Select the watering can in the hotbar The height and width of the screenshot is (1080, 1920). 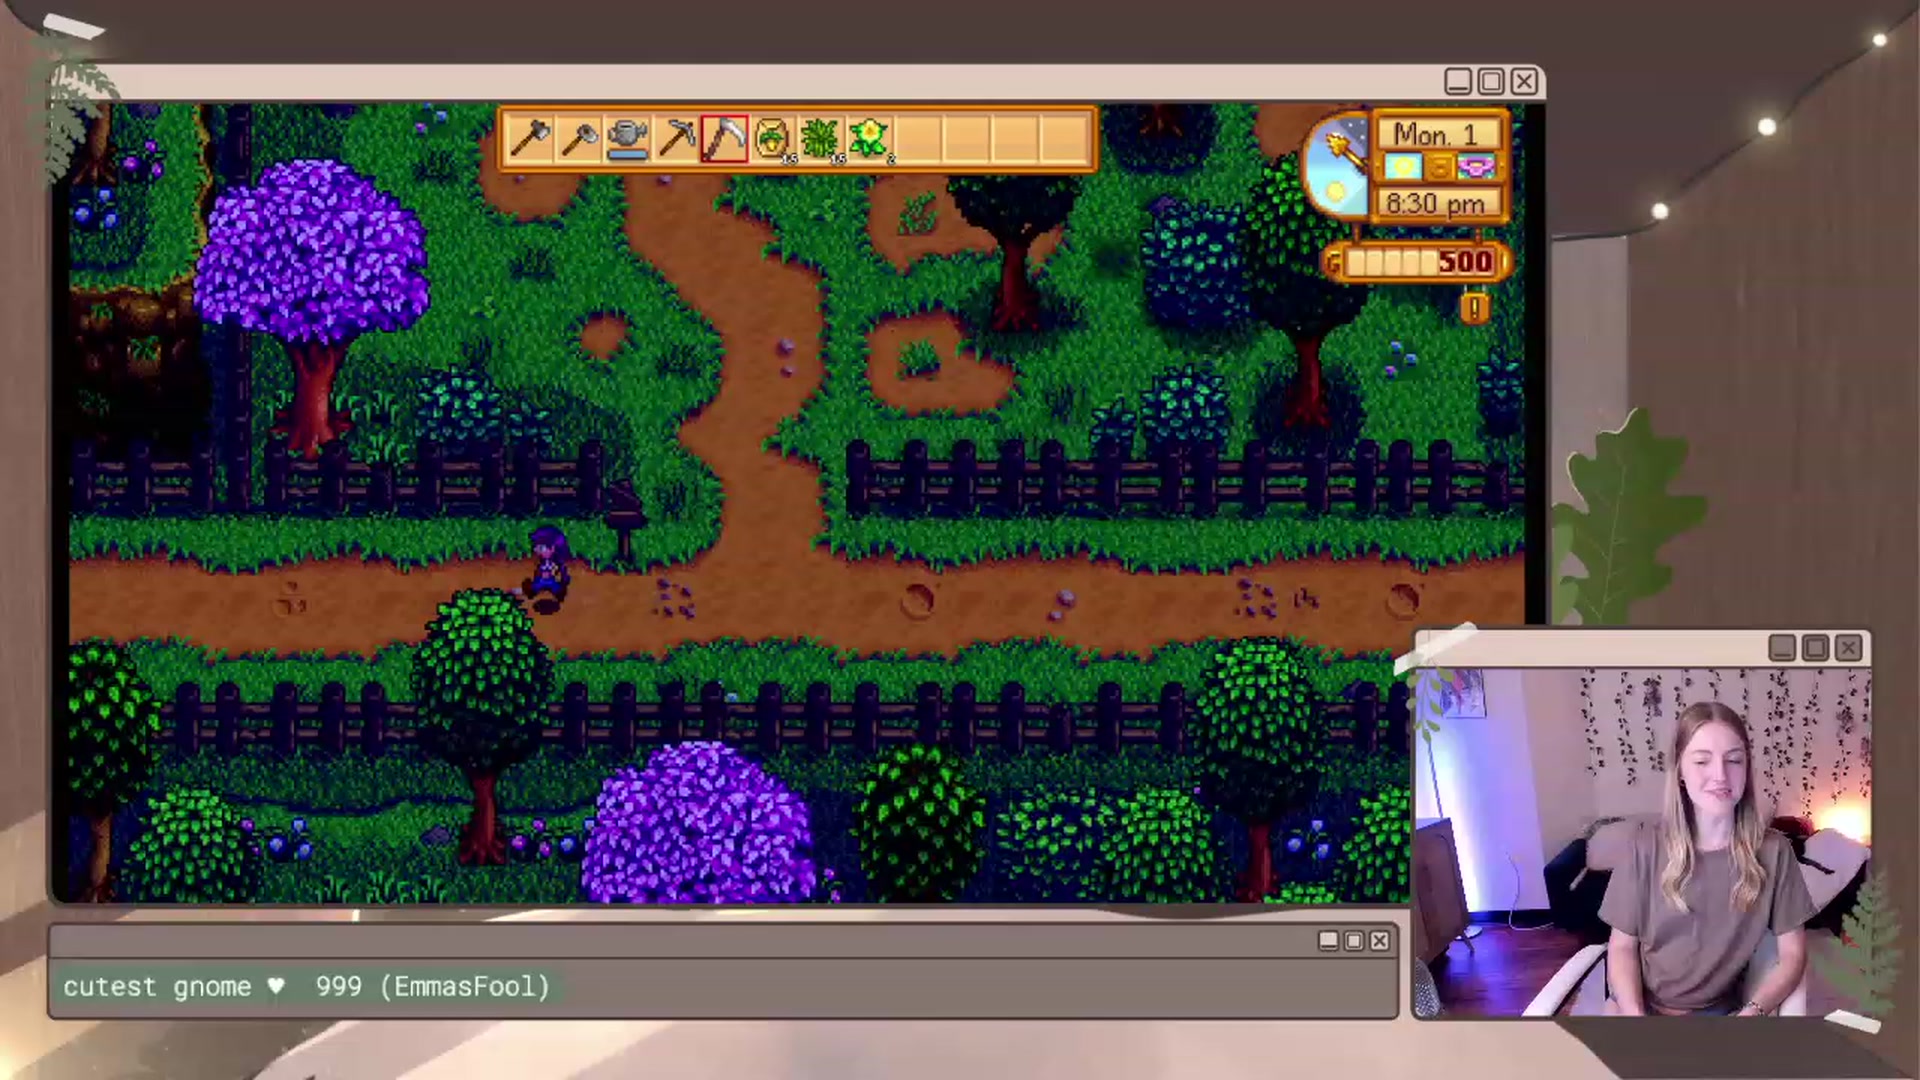(627, 138)
